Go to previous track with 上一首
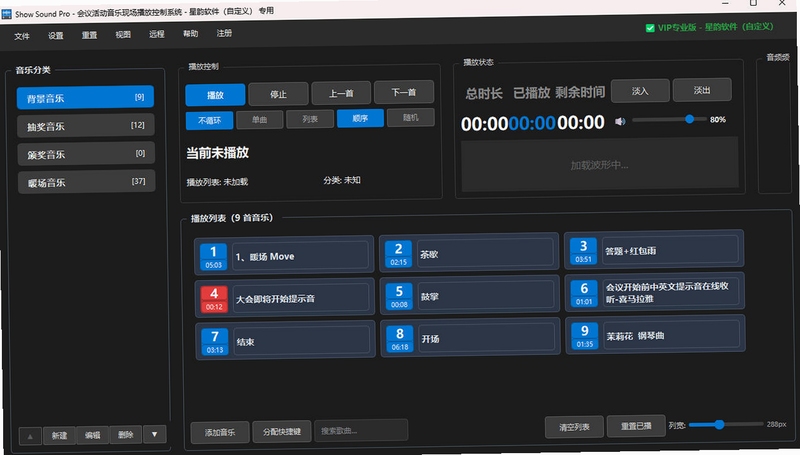The image size is (800, 455). [x=341, y=93]
